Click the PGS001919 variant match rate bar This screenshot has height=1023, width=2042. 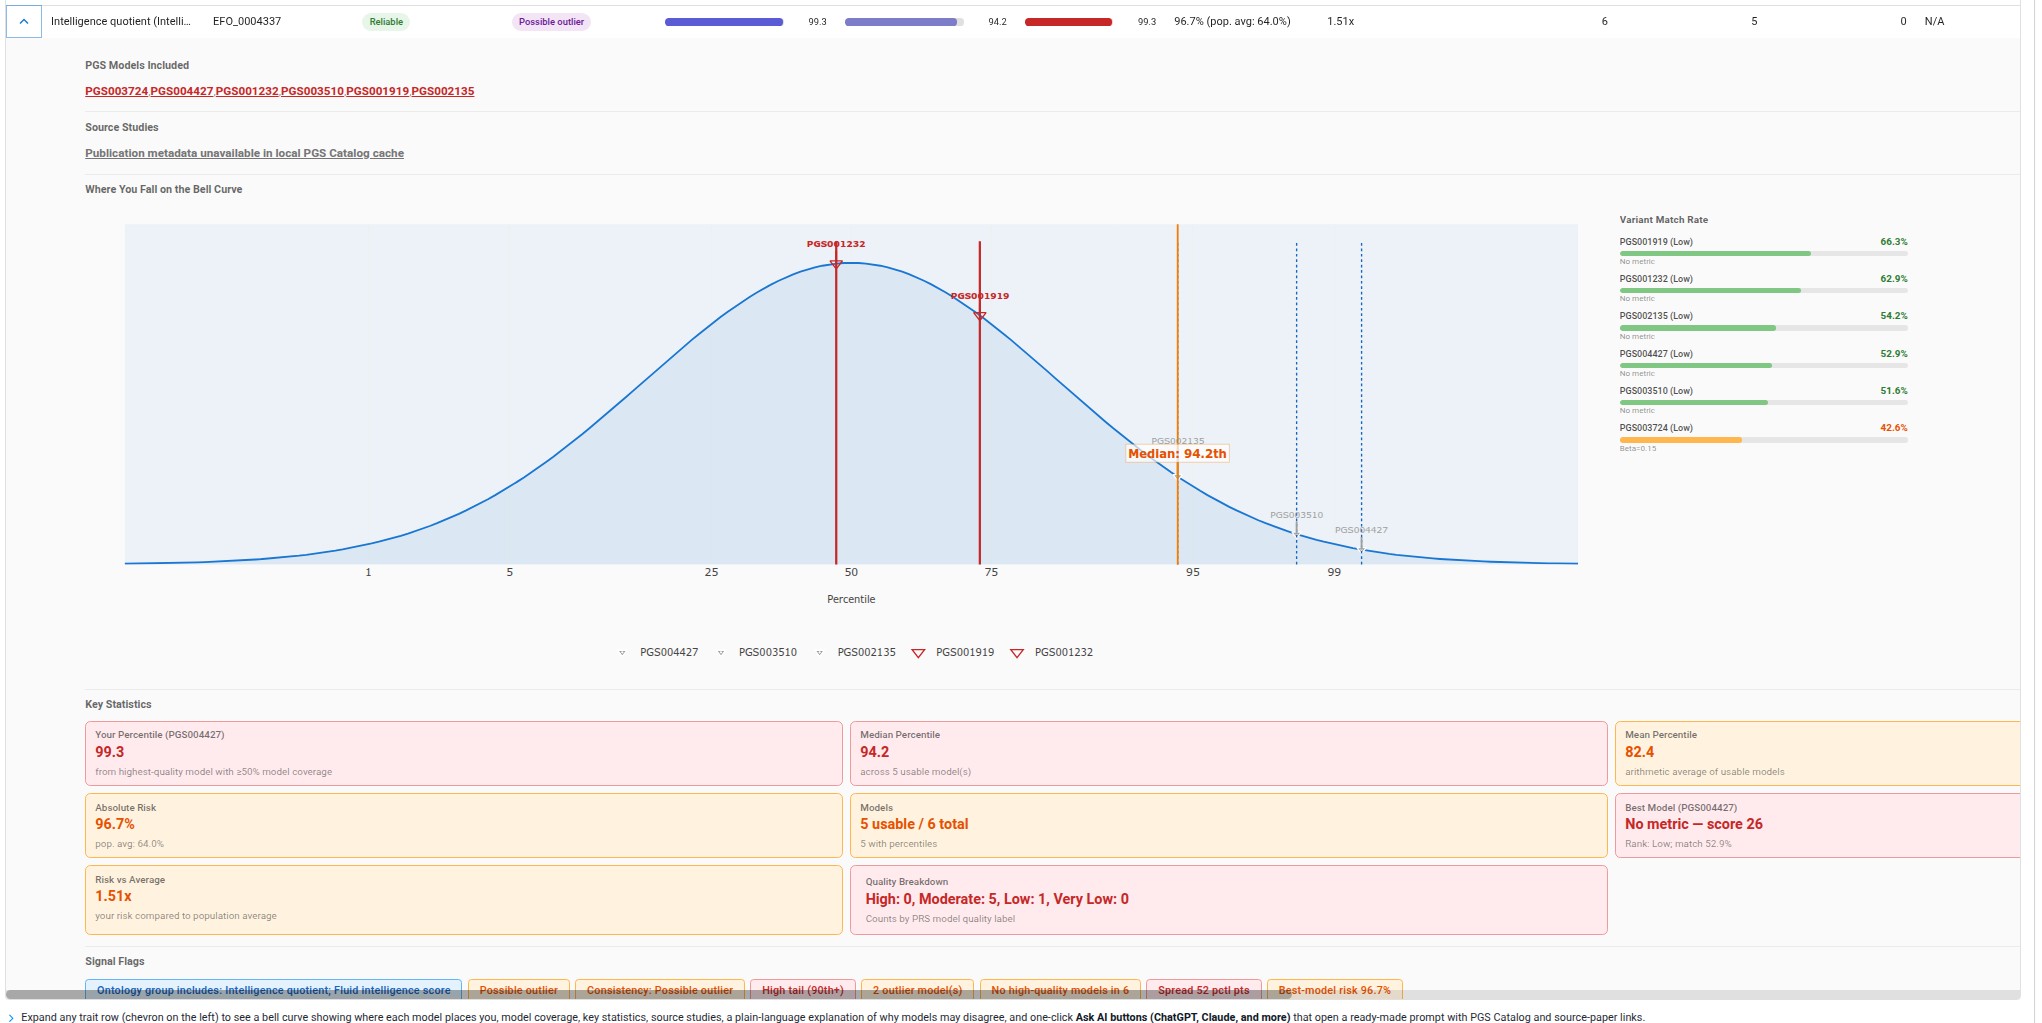tap(1763, 253)
